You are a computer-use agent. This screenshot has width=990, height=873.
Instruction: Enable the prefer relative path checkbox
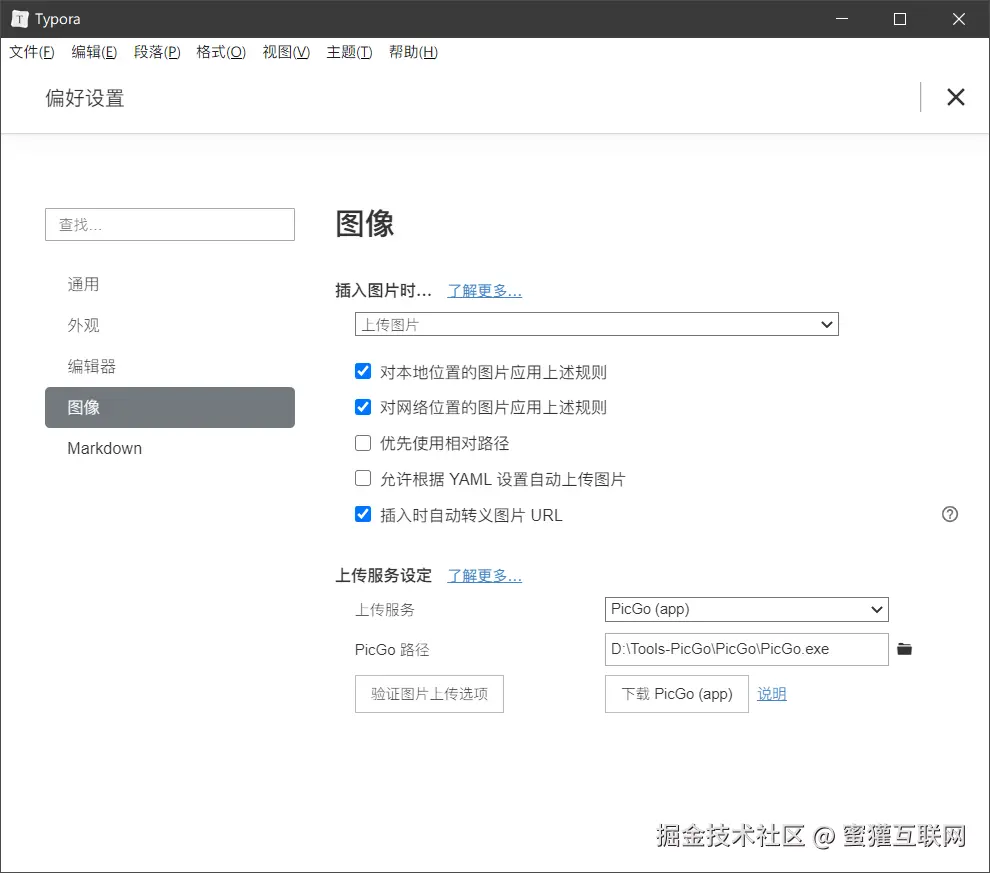pyautogui.click(x=363, y=443)
